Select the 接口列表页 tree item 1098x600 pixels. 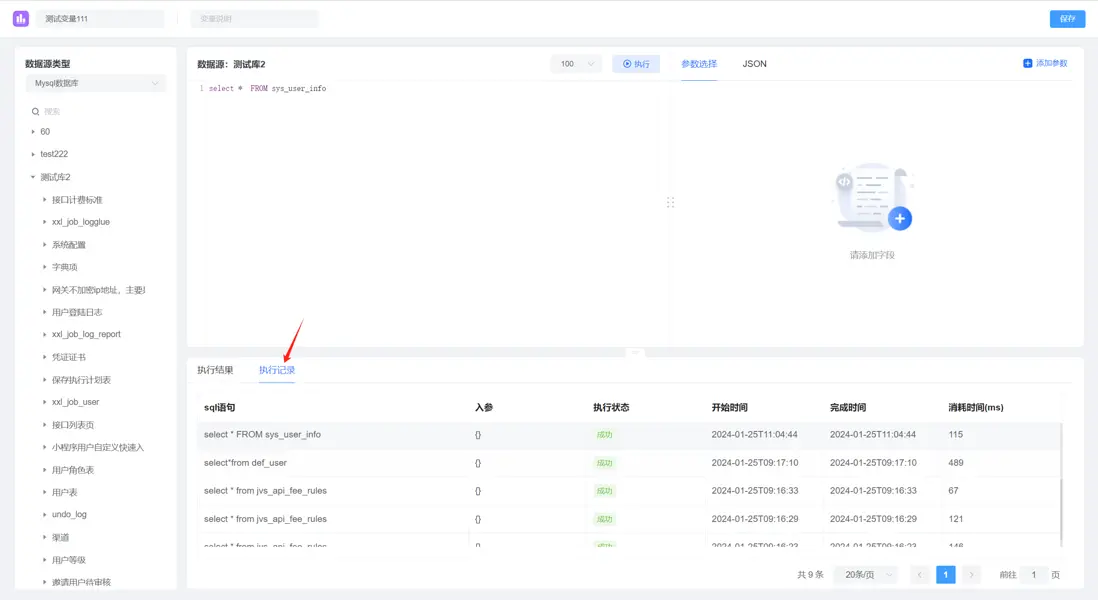click(73, 425)
